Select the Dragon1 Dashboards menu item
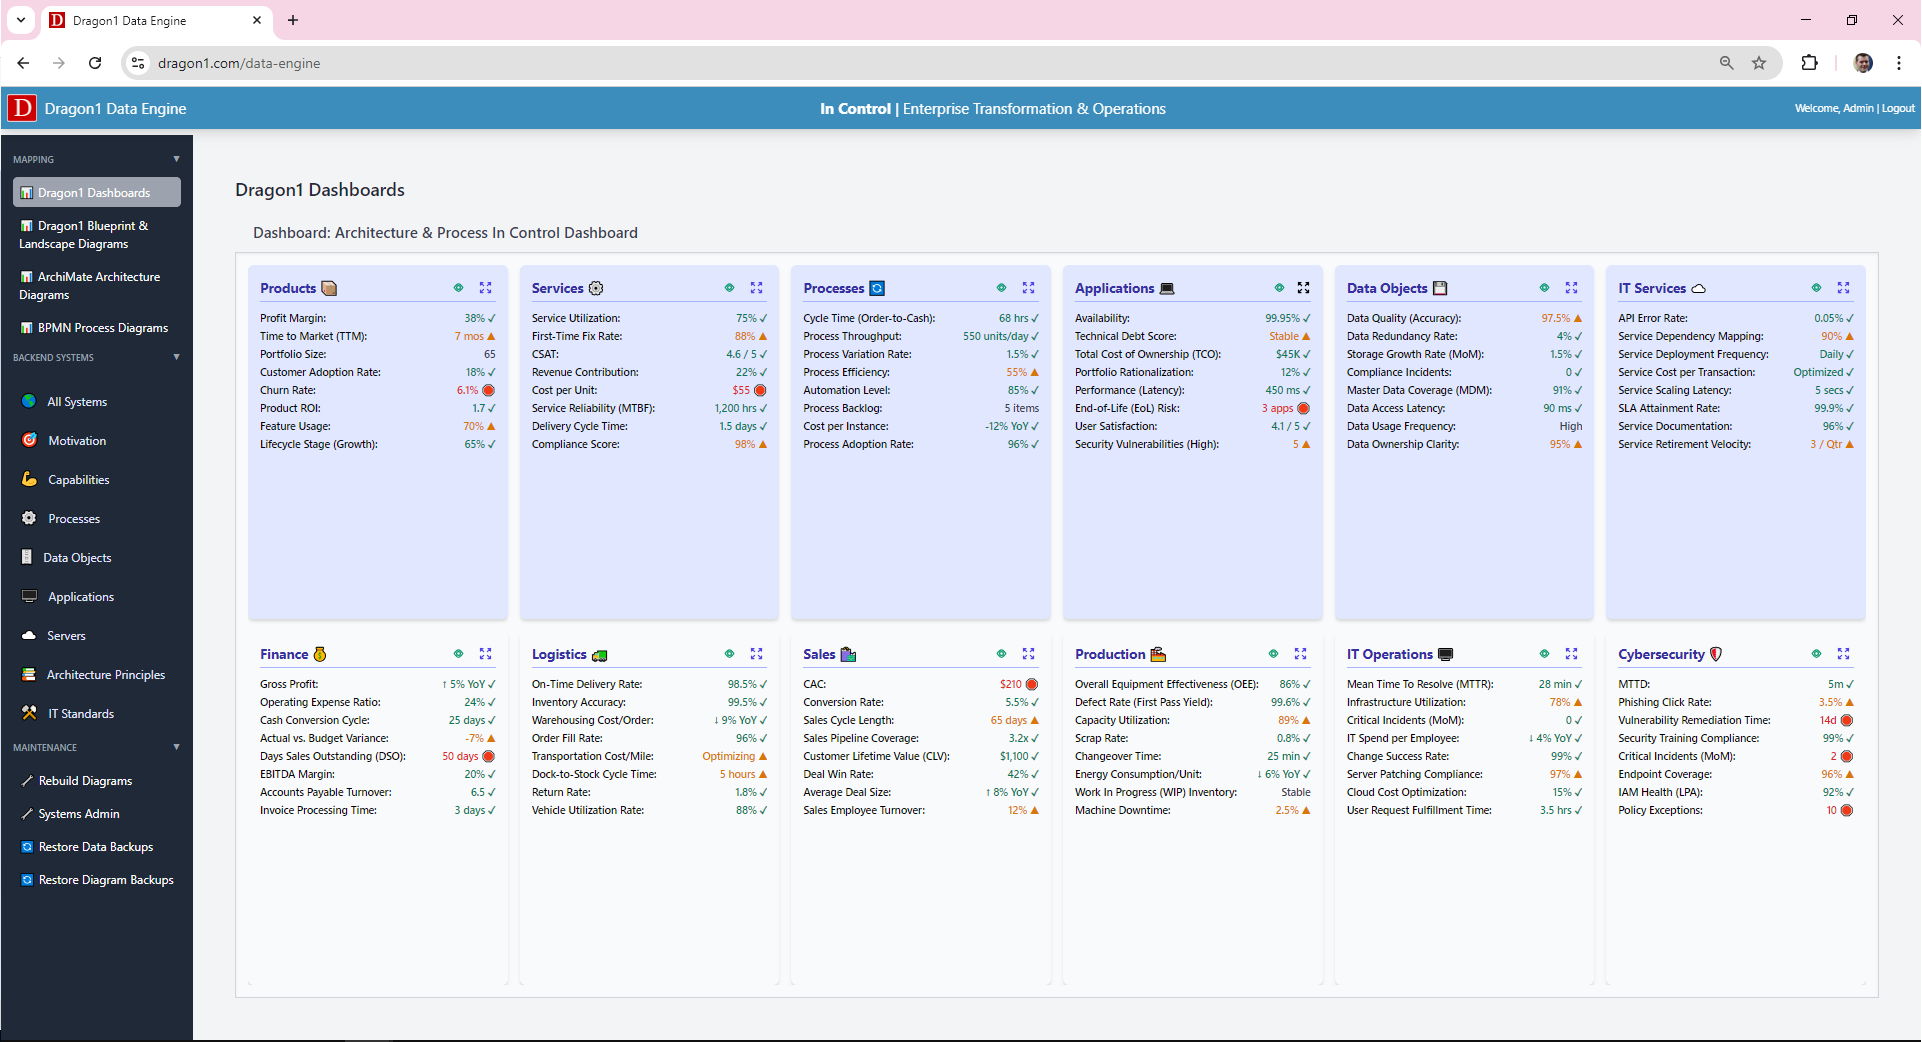1922x1042 pixels. pos(96,192)
